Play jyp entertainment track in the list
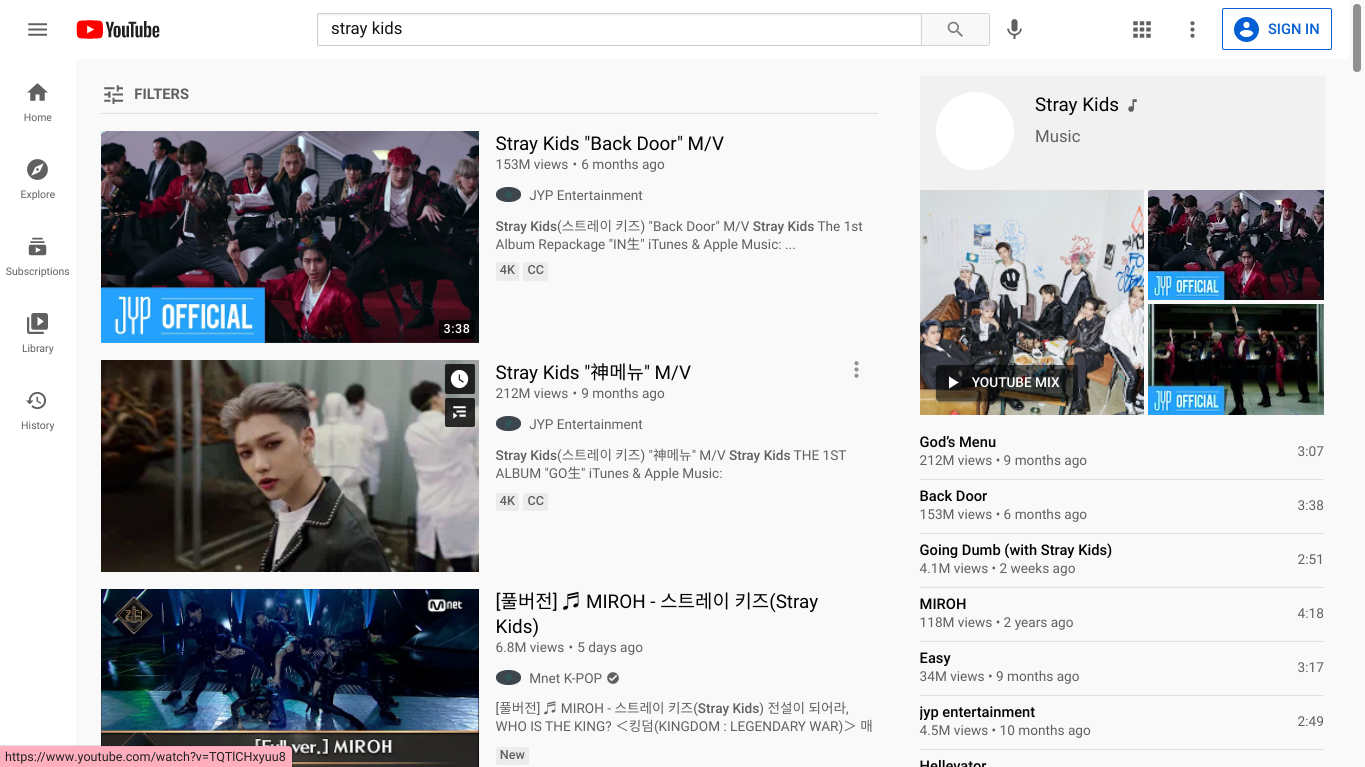The image size is (1365, 767). click(x=1122, y=721)
